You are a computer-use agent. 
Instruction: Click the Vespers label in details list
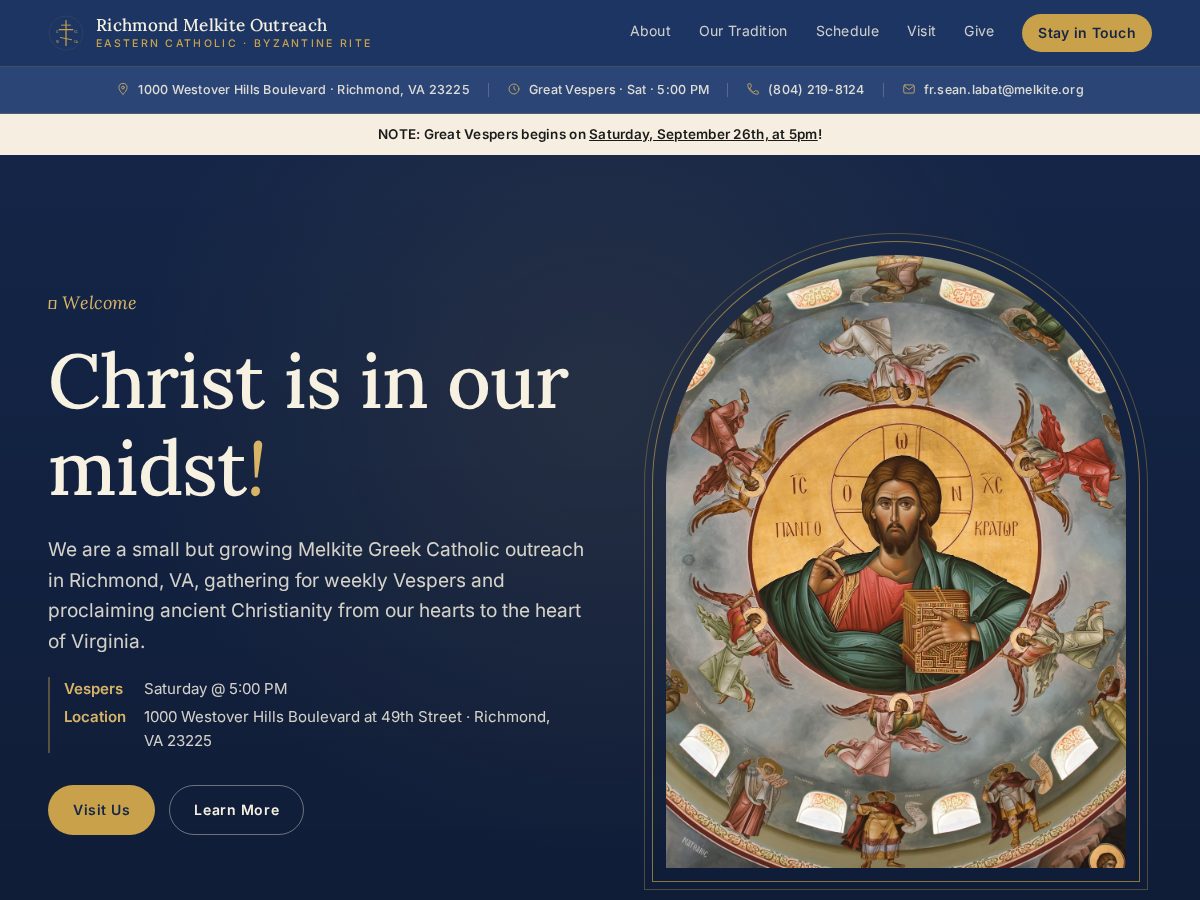[93, 689]
